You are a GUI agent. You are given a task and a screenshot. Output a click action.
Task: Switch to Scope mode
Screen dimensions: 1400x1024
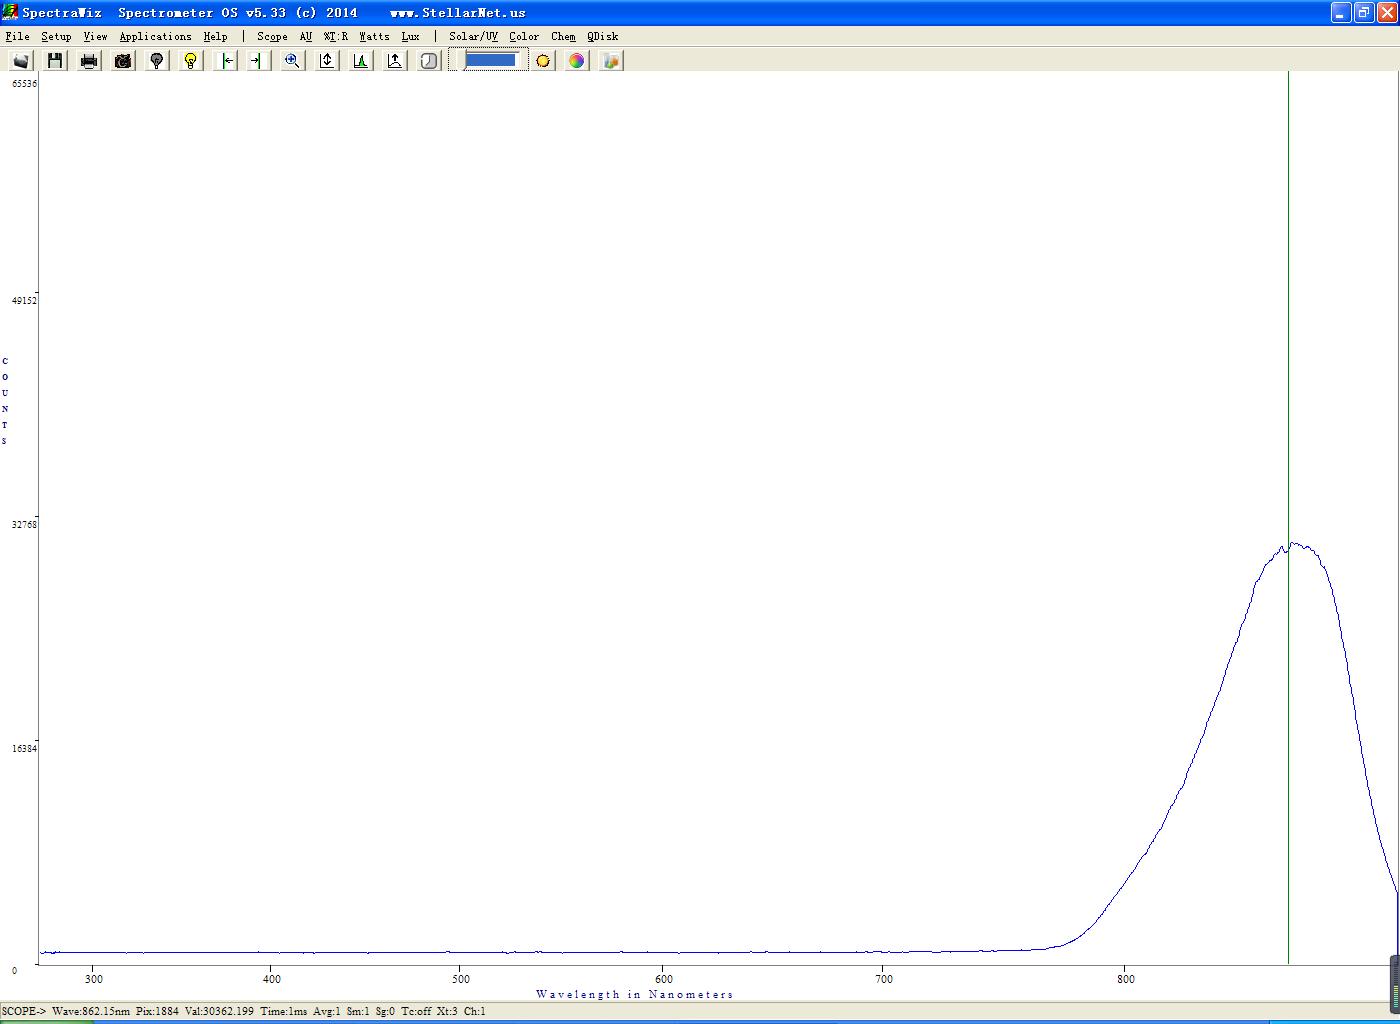pos(272,36)
